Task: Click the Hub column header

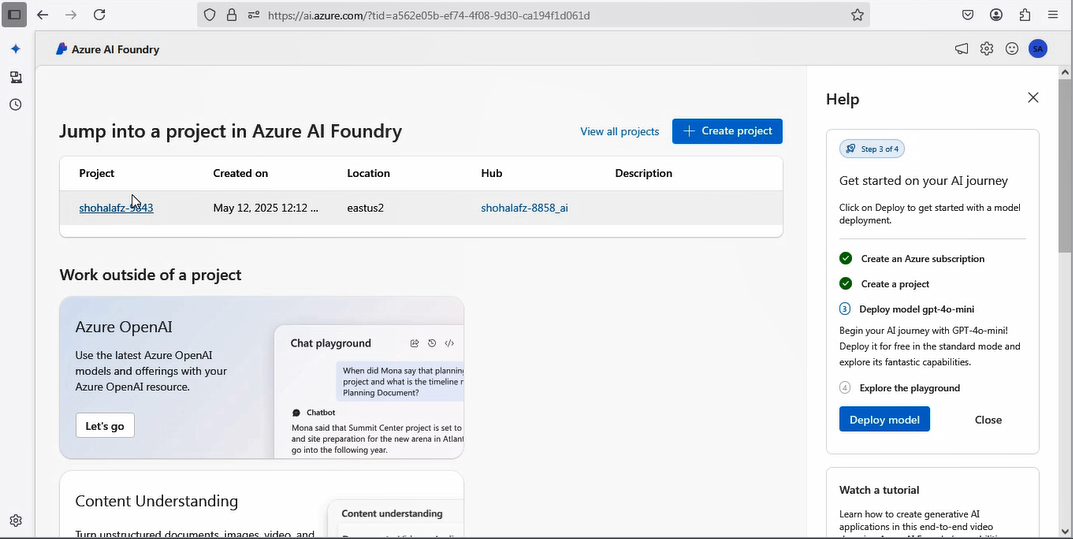Action: [x=491, y=173]
